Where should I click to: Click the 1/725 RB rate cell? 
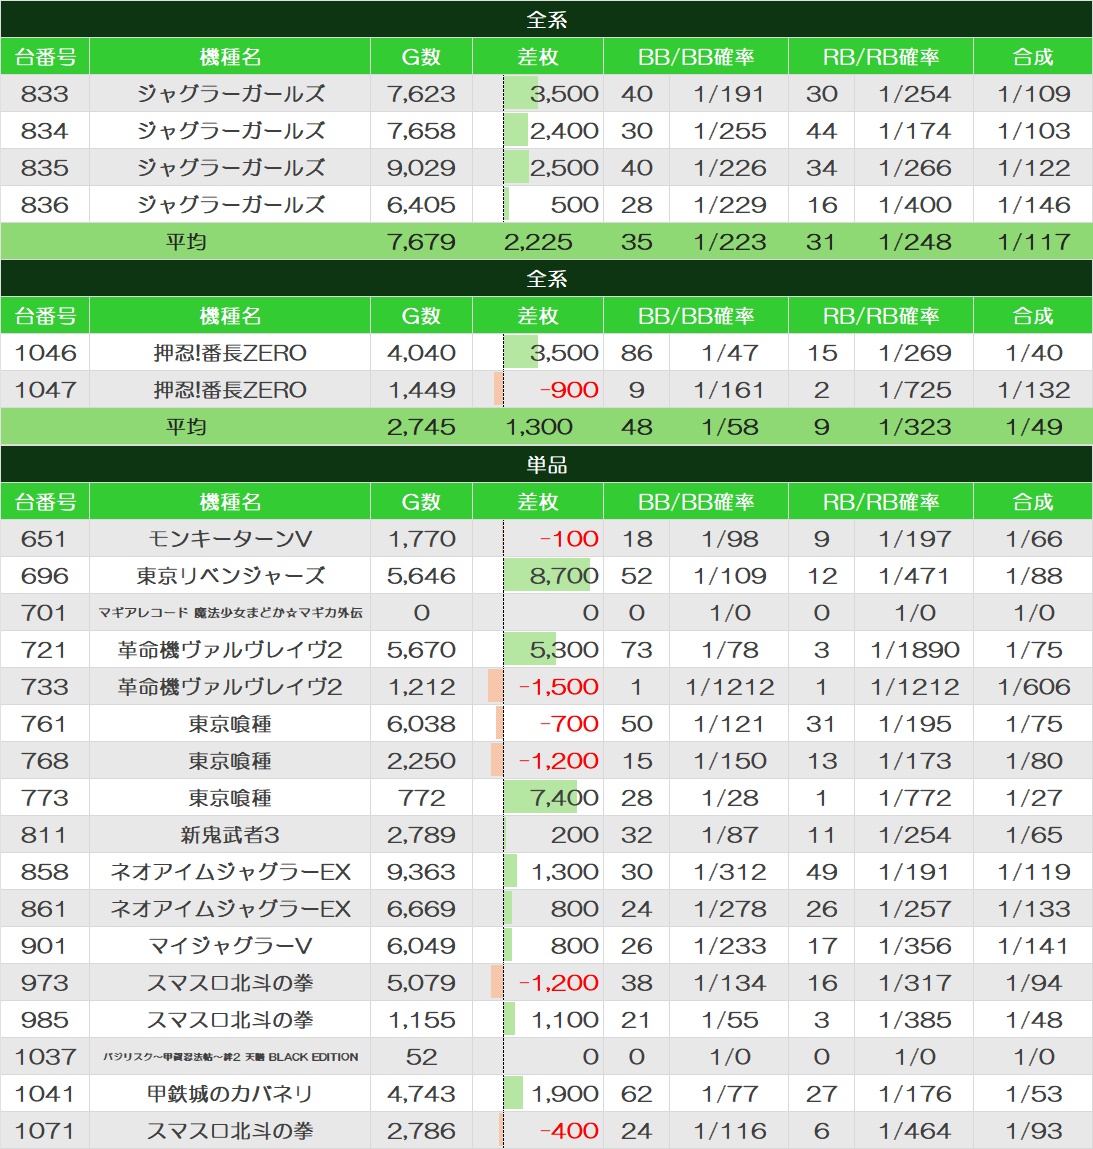coord(914,390)
